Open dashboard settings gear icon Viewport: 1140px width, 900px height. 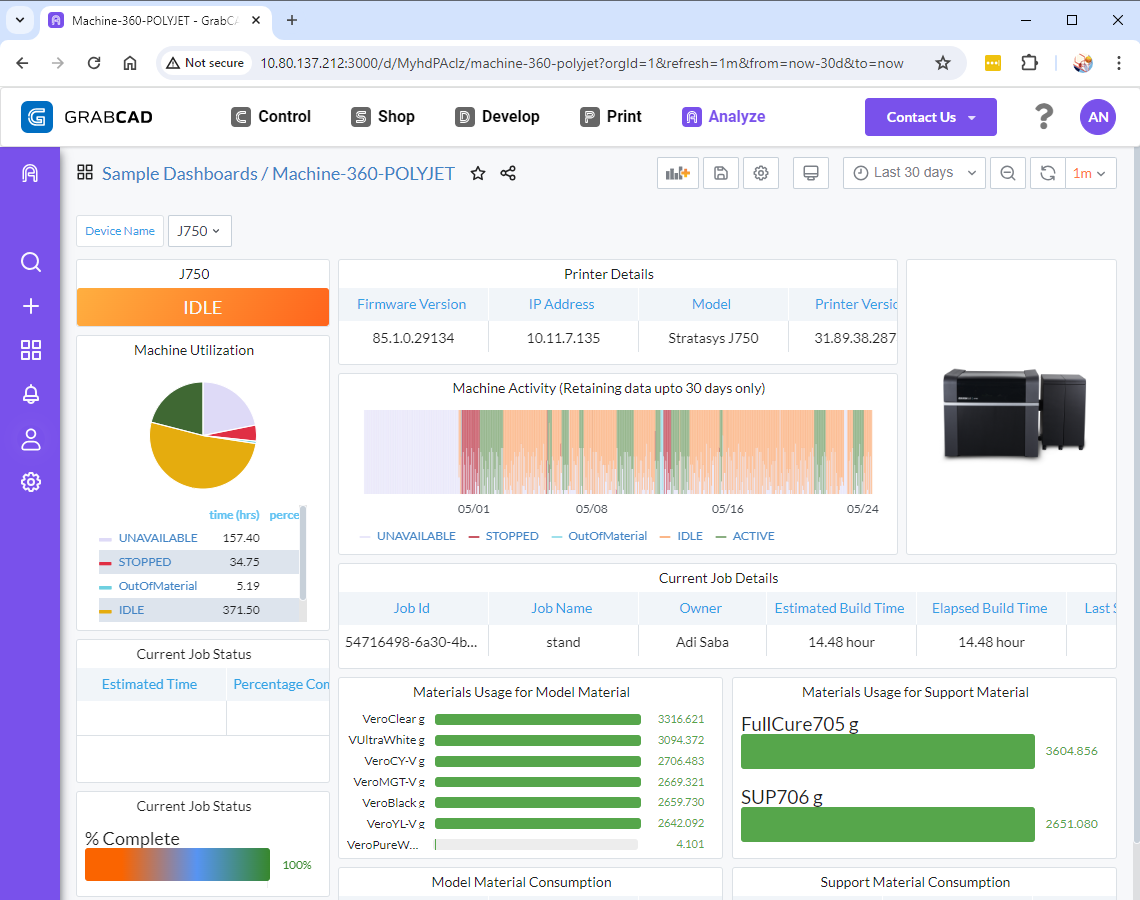(761, 173)
